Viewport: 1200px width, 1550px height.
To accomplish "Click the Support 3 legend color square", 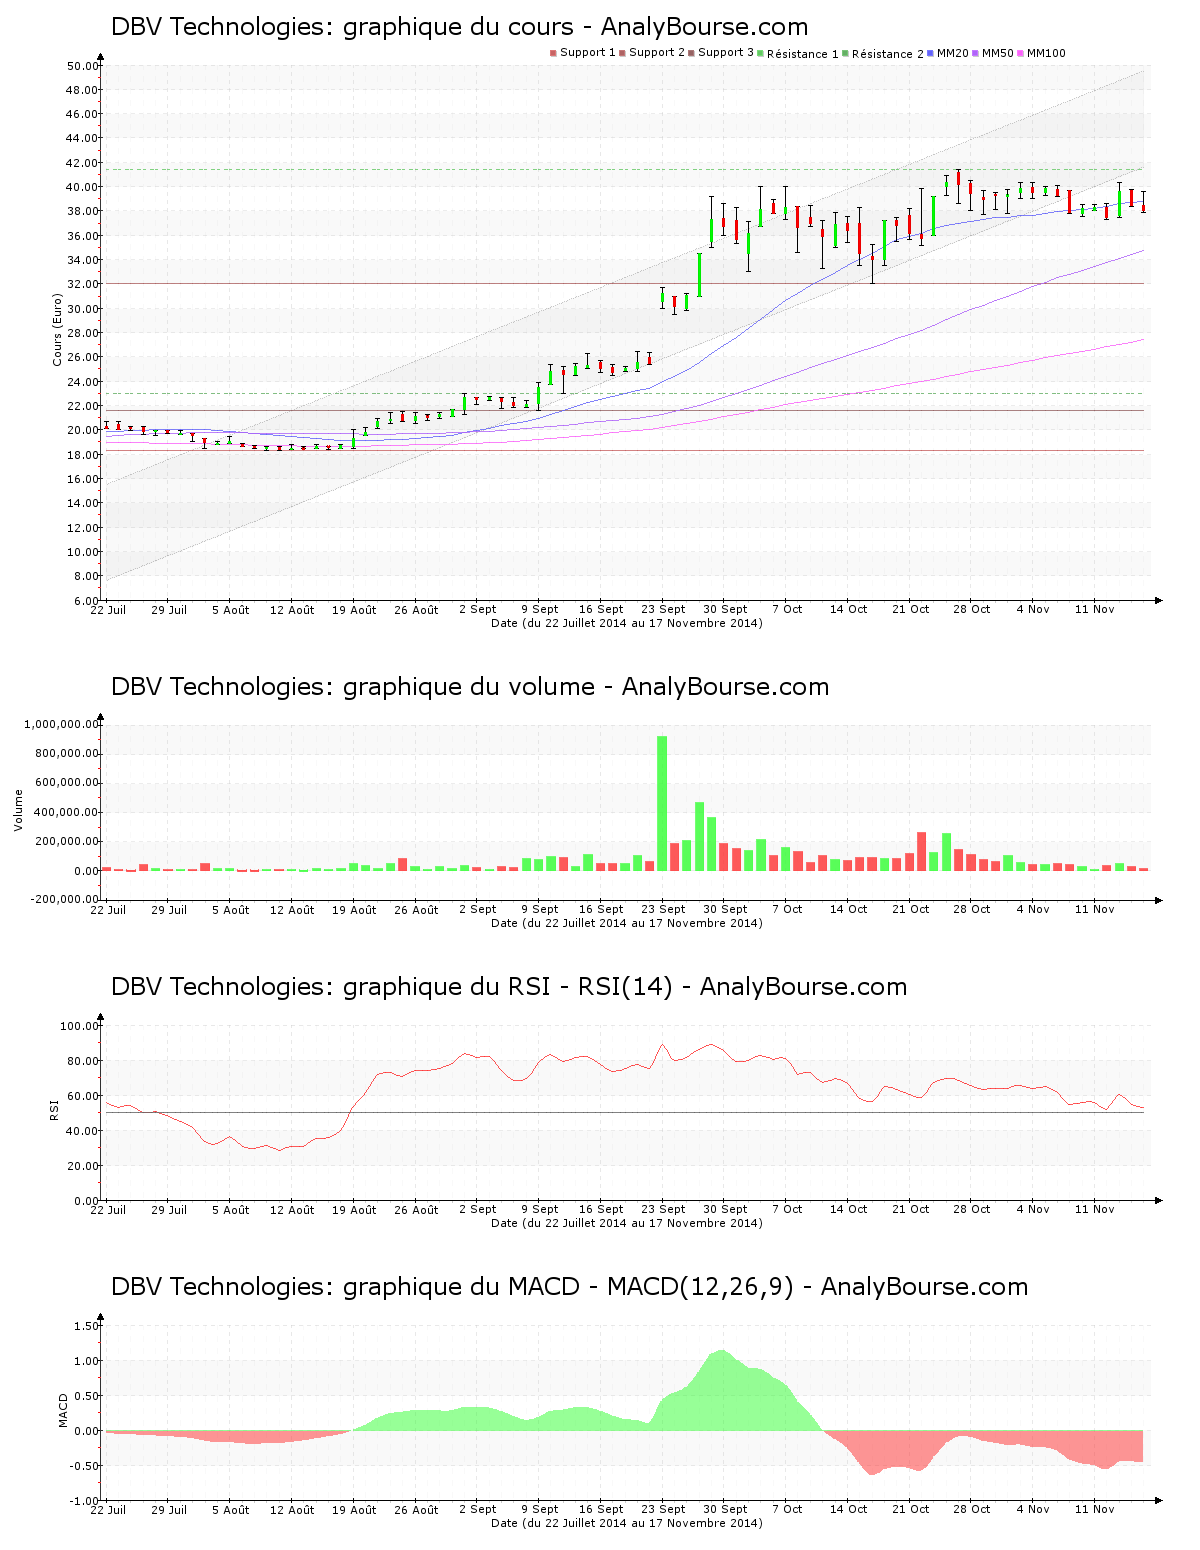I will tap(691, 53).
